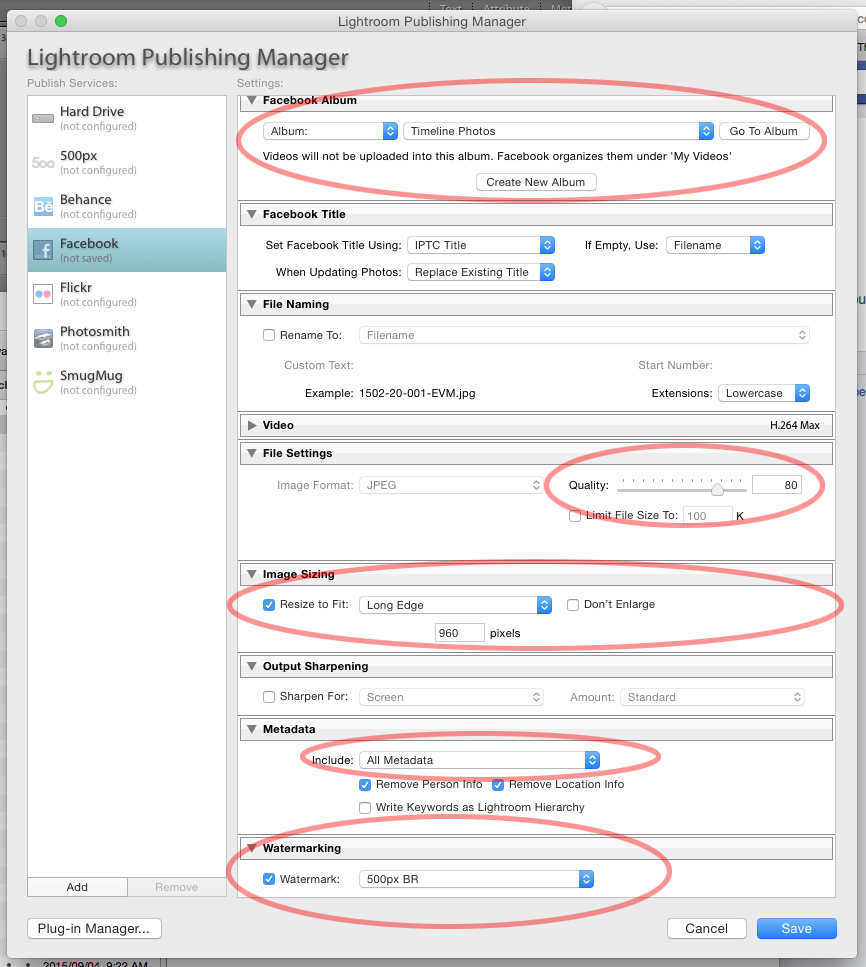Select the Flickr service label
The height and width of the screenshot is (967, 866).
click(x=76, y=287)
